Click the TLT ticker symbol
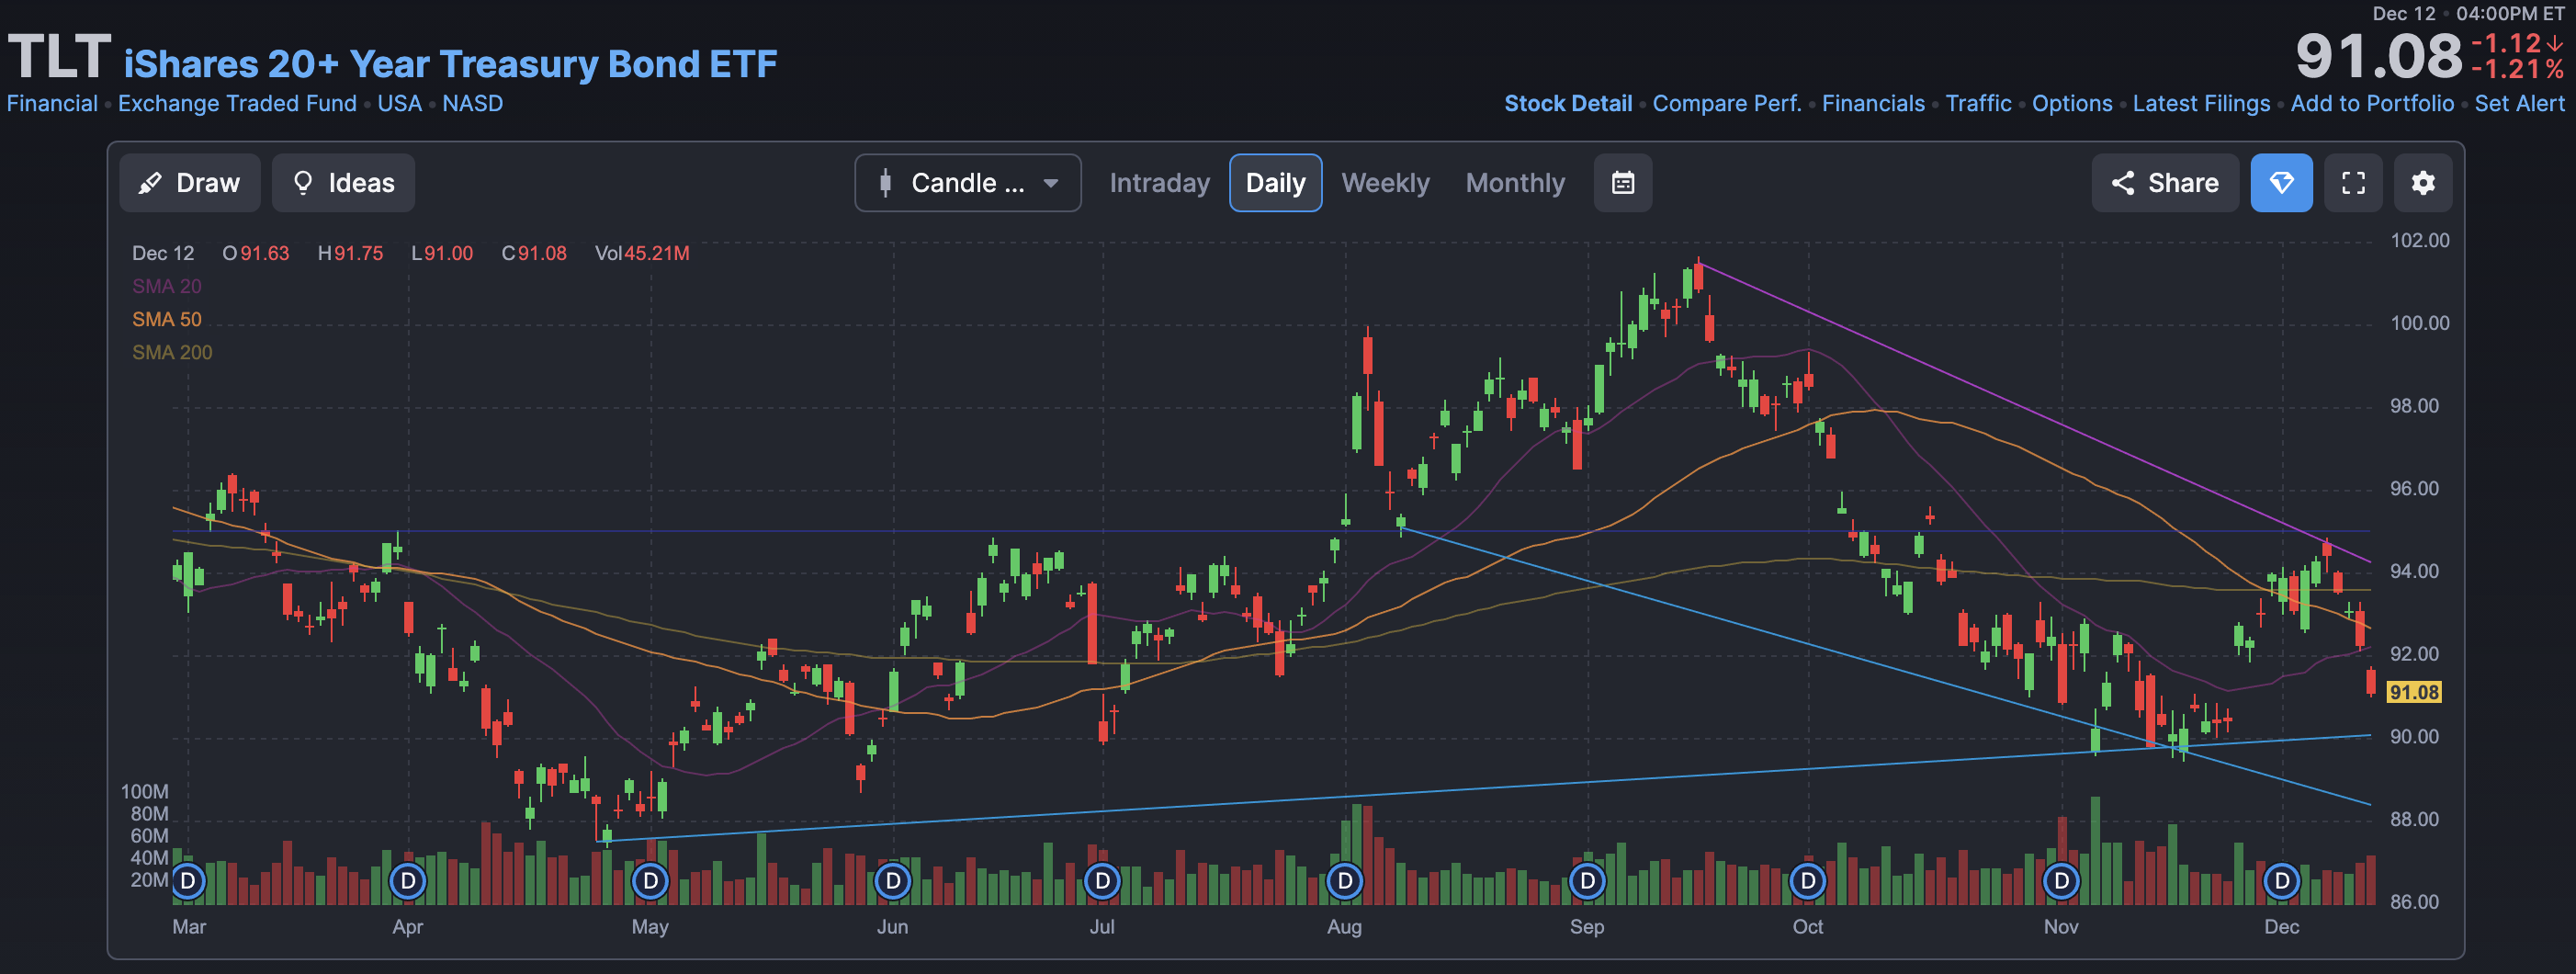 click(59, 56)
